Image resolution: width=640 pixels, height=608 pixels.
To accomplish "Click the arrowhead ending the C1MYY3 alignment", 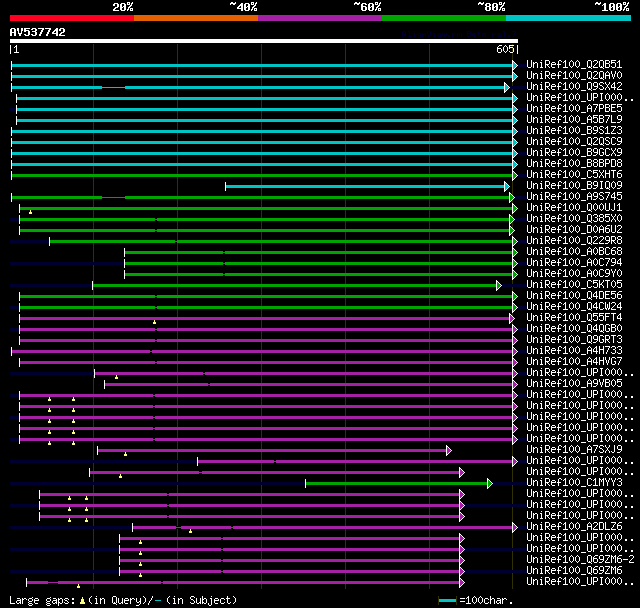I will (490, 484).
